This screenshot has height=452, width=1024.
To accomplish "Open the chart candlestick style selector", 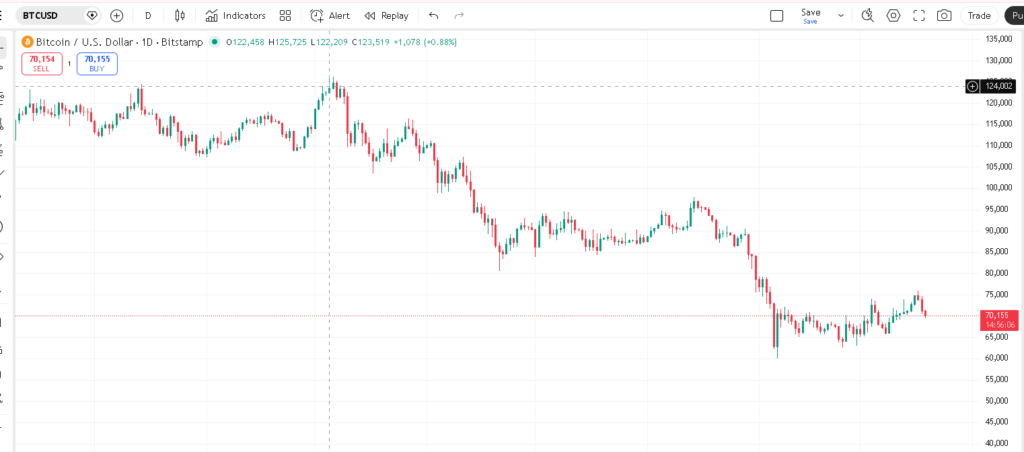I will 180,15.
